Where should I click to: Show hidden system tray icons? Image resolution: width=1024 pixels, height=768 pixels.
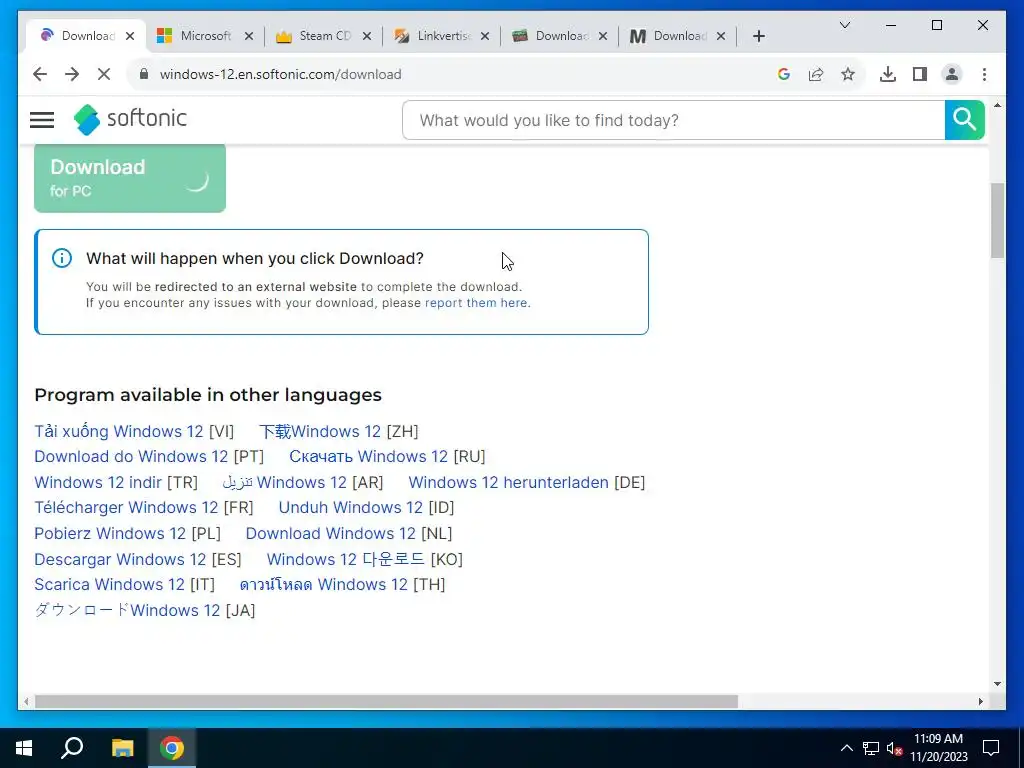[x=846, y=748]
